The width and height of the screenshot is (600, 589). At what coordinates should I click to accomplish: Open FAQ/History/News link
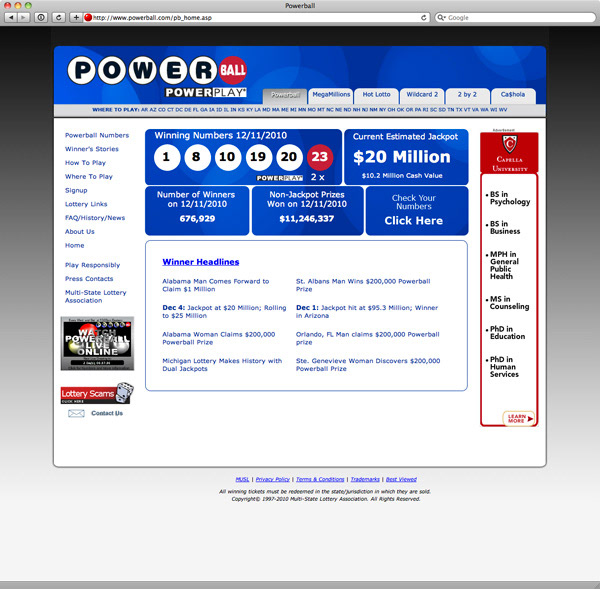click(95, 218)
